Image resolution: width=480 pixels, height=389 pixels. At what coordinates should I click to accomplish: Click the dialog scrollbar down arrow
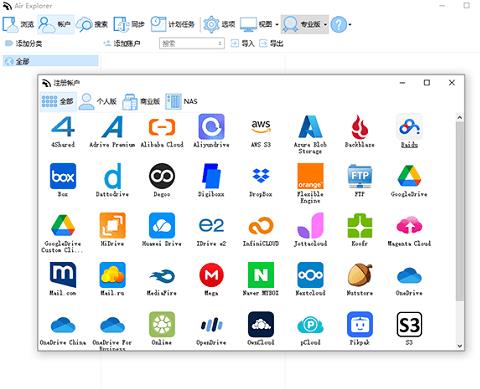(x=460, y=346)
